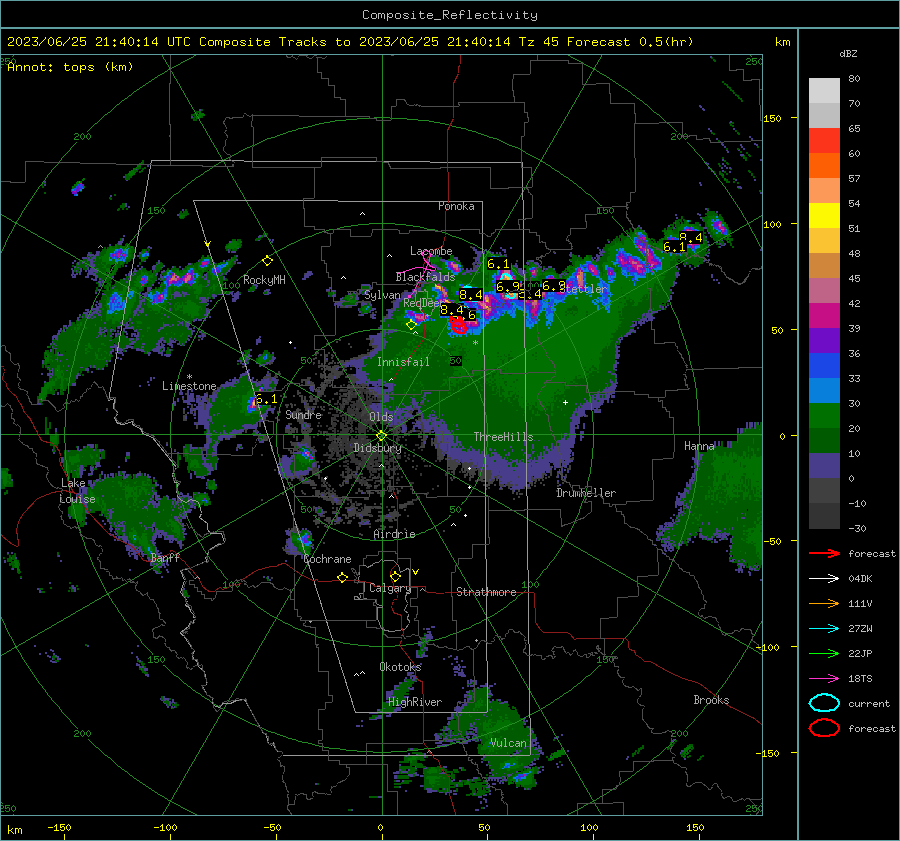Click the Lacombe city label
Image resolution: width=900 pixels, height=841 pixels.
click(431, 251)
